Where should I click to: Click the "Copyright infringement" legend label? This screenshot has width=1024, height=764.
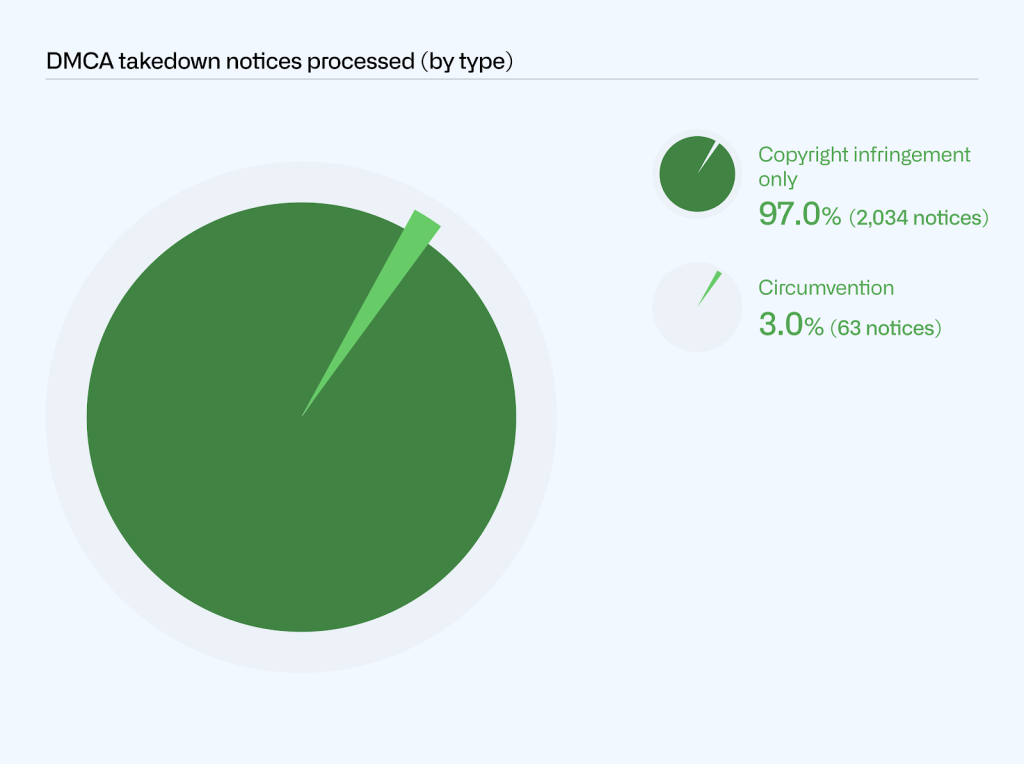(864, 155)
